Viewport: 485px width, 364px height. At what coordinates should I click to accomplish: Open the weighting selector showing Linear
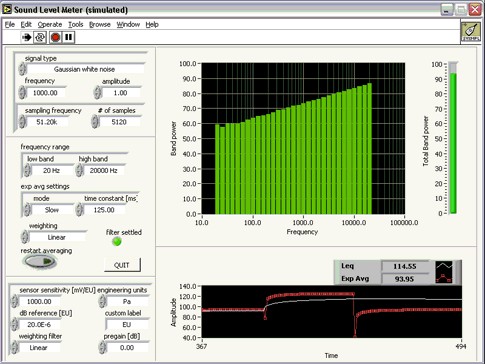[57, 237]
